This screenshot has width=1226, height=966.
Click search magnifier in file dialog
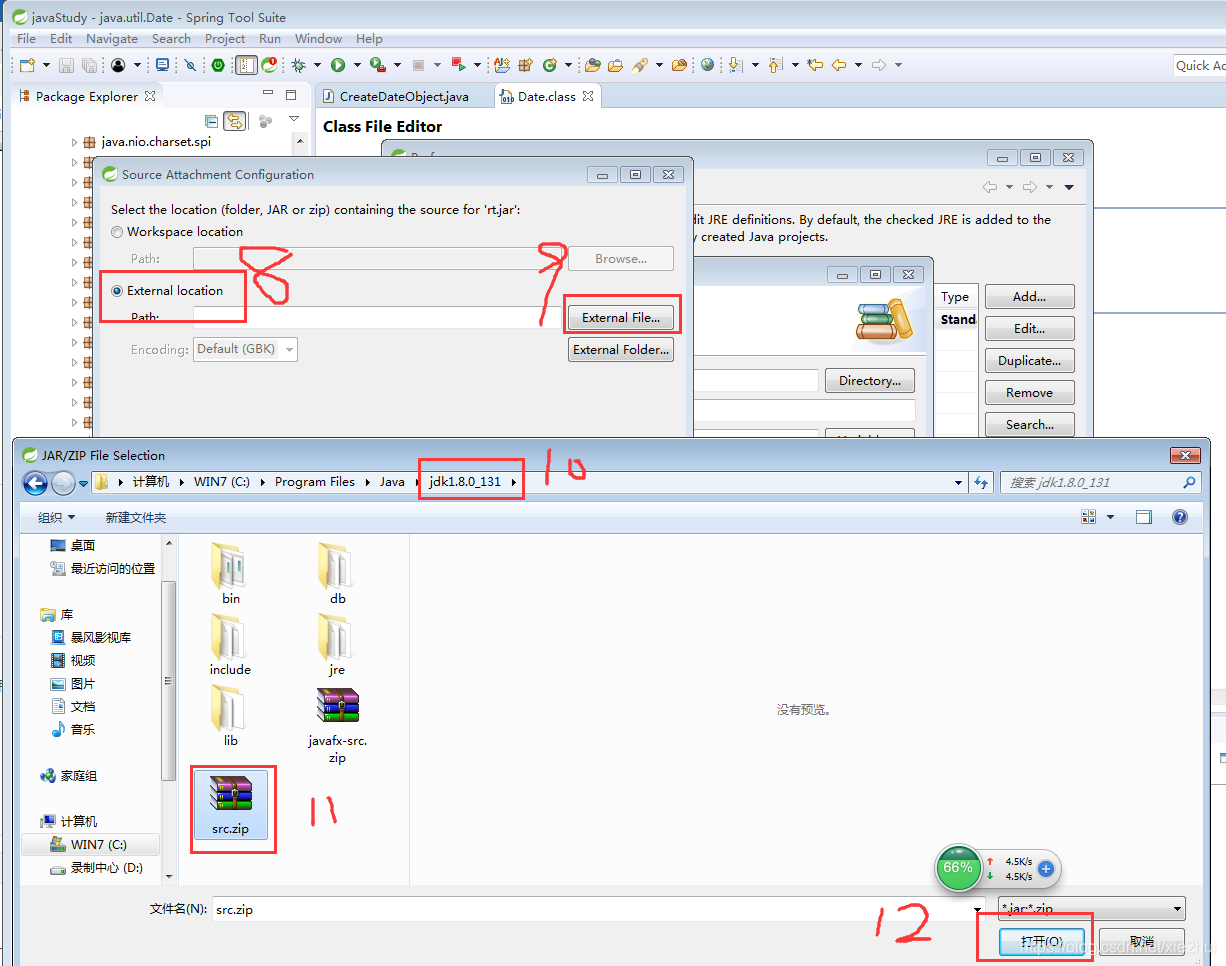point(1189,482)
